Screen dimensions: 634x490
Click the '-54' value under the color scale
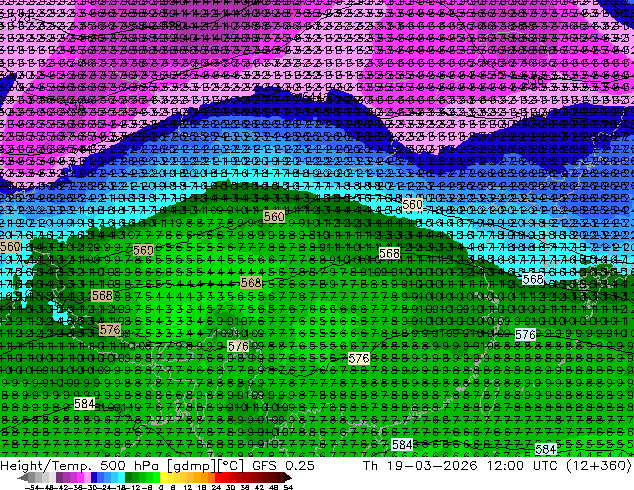pos(32,487)
